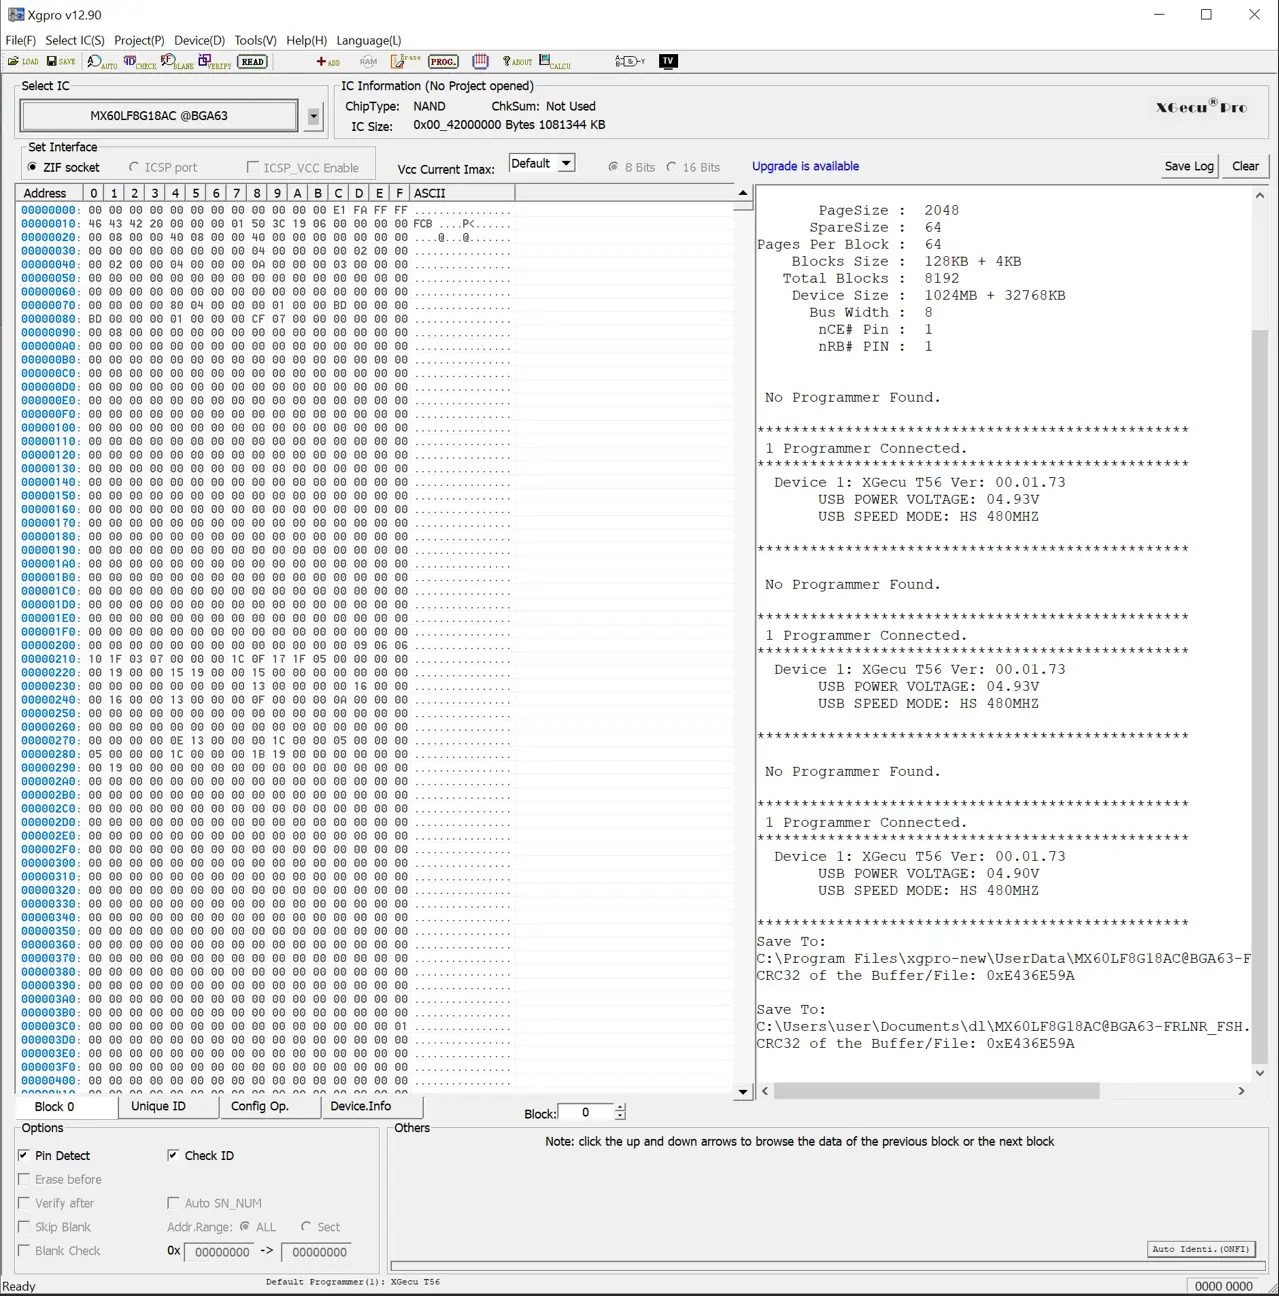The image size is (1279, 1296).
Task: Click the READ chip icon
Action: pyautogui.click(x=252, y=62)
